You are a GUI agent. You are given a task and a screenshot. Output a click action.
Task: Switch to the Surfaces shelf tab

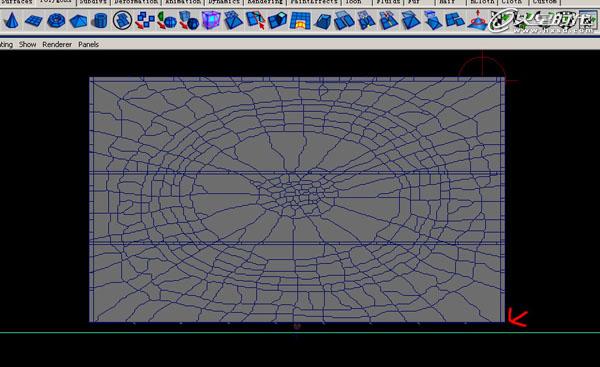(17, 2)
